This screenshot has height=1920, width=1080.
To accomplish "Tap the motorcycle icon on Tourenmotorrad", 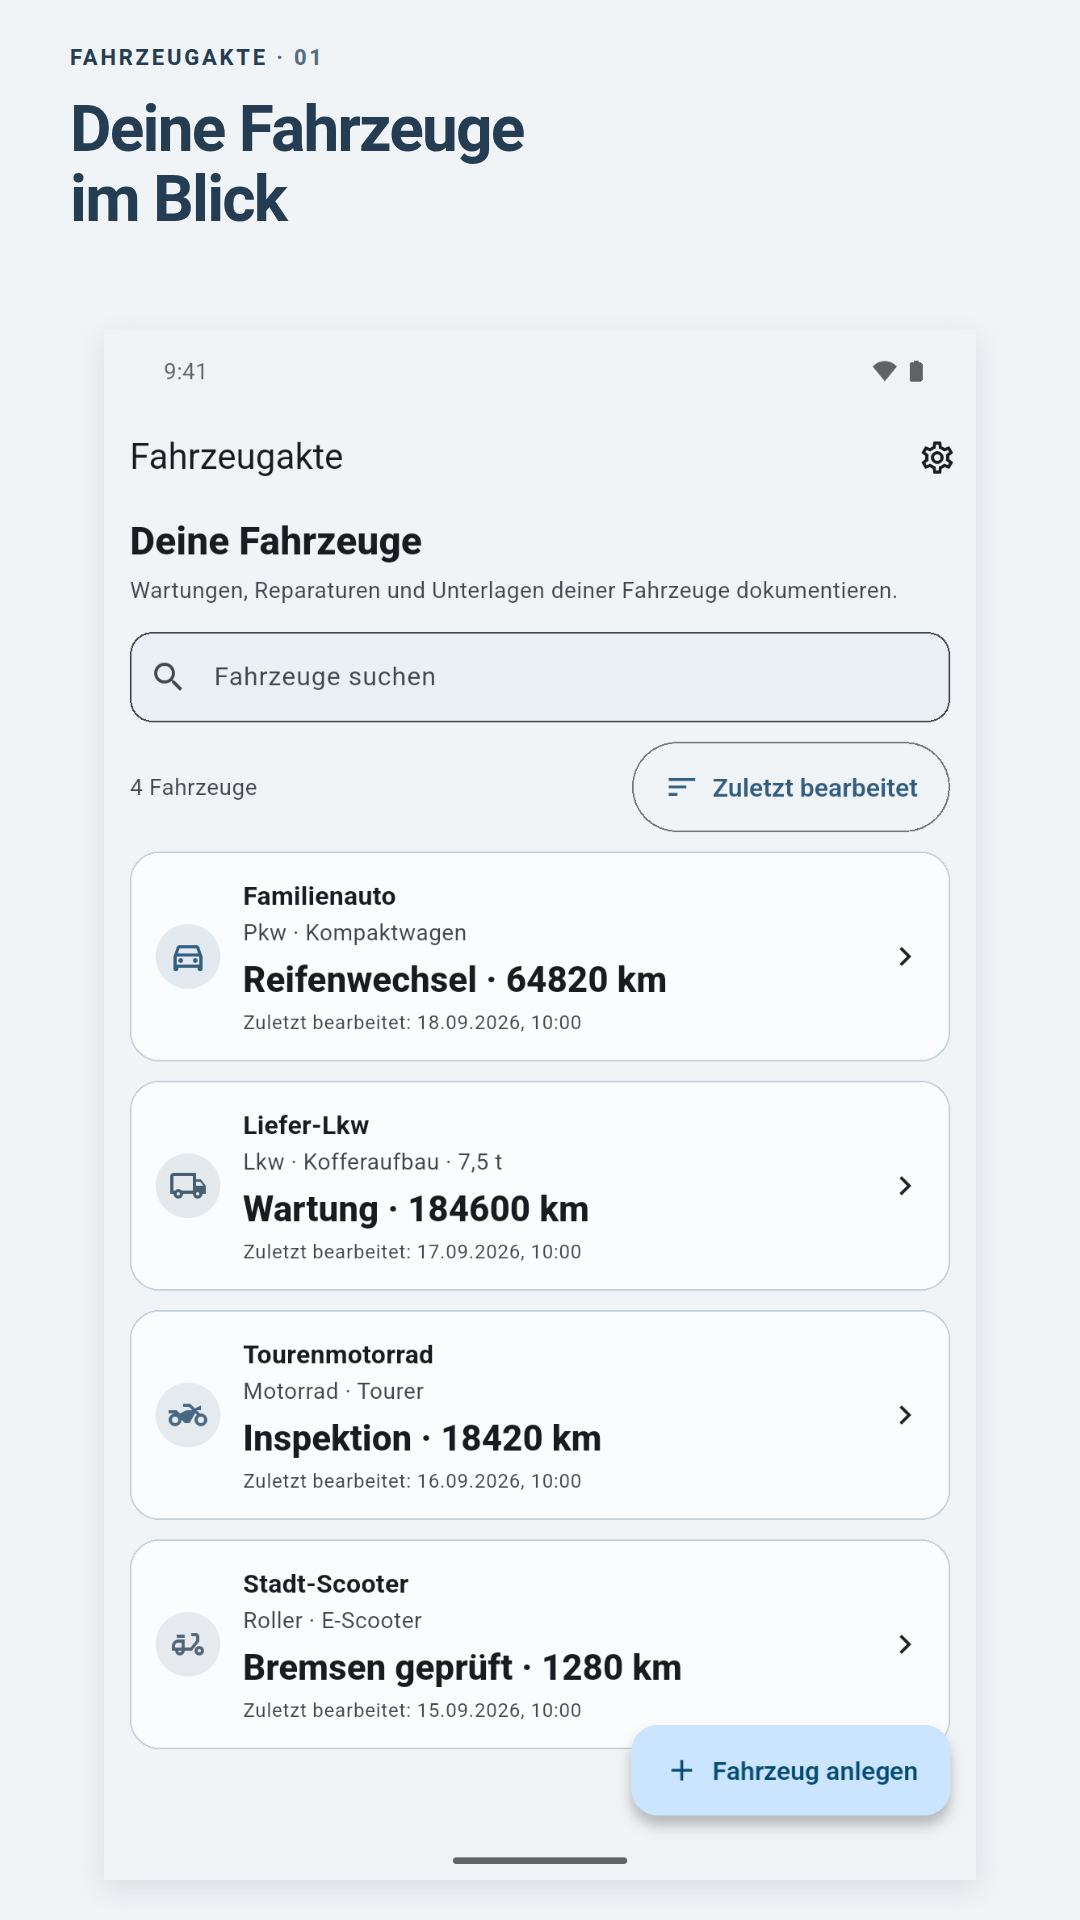I will [188, 1415].
